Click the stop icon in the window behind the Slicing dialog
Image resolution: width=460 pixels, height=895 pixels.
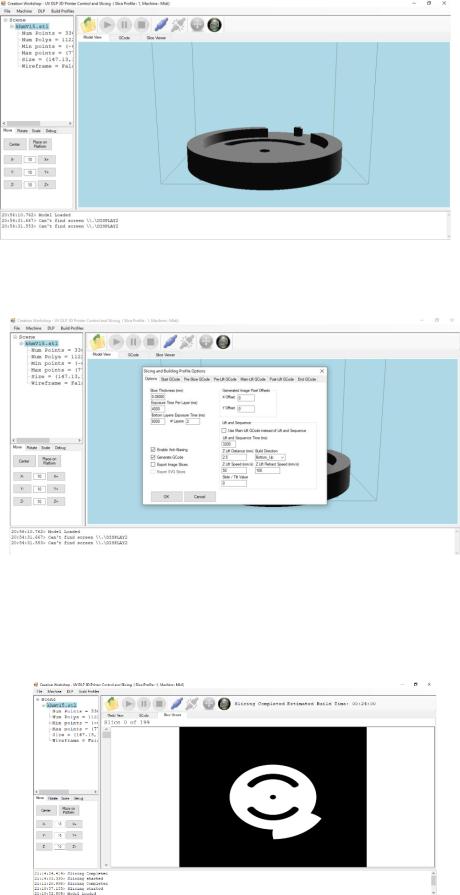[x=150, y=342]
